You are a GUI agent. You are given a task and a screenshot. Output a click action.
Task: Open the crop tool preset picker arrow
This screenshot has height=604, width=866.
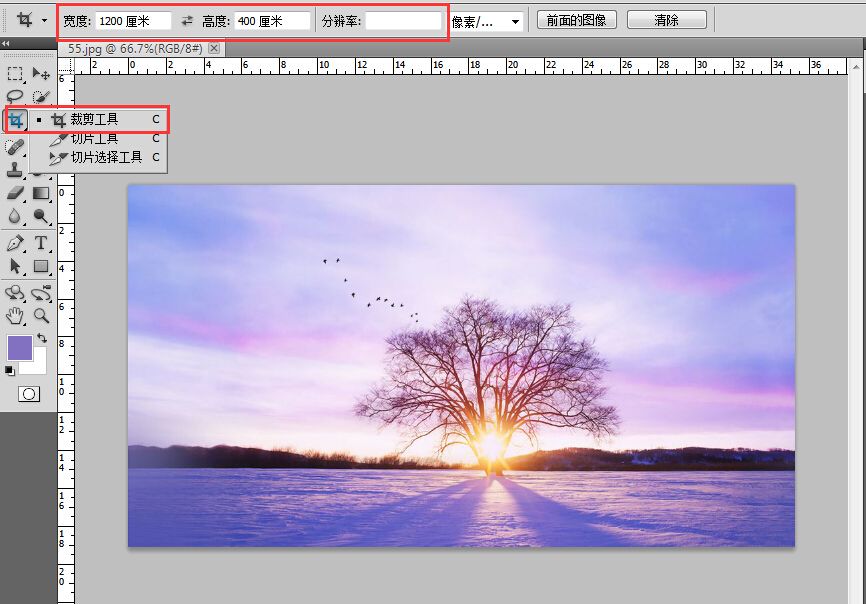tap(44, 21)
